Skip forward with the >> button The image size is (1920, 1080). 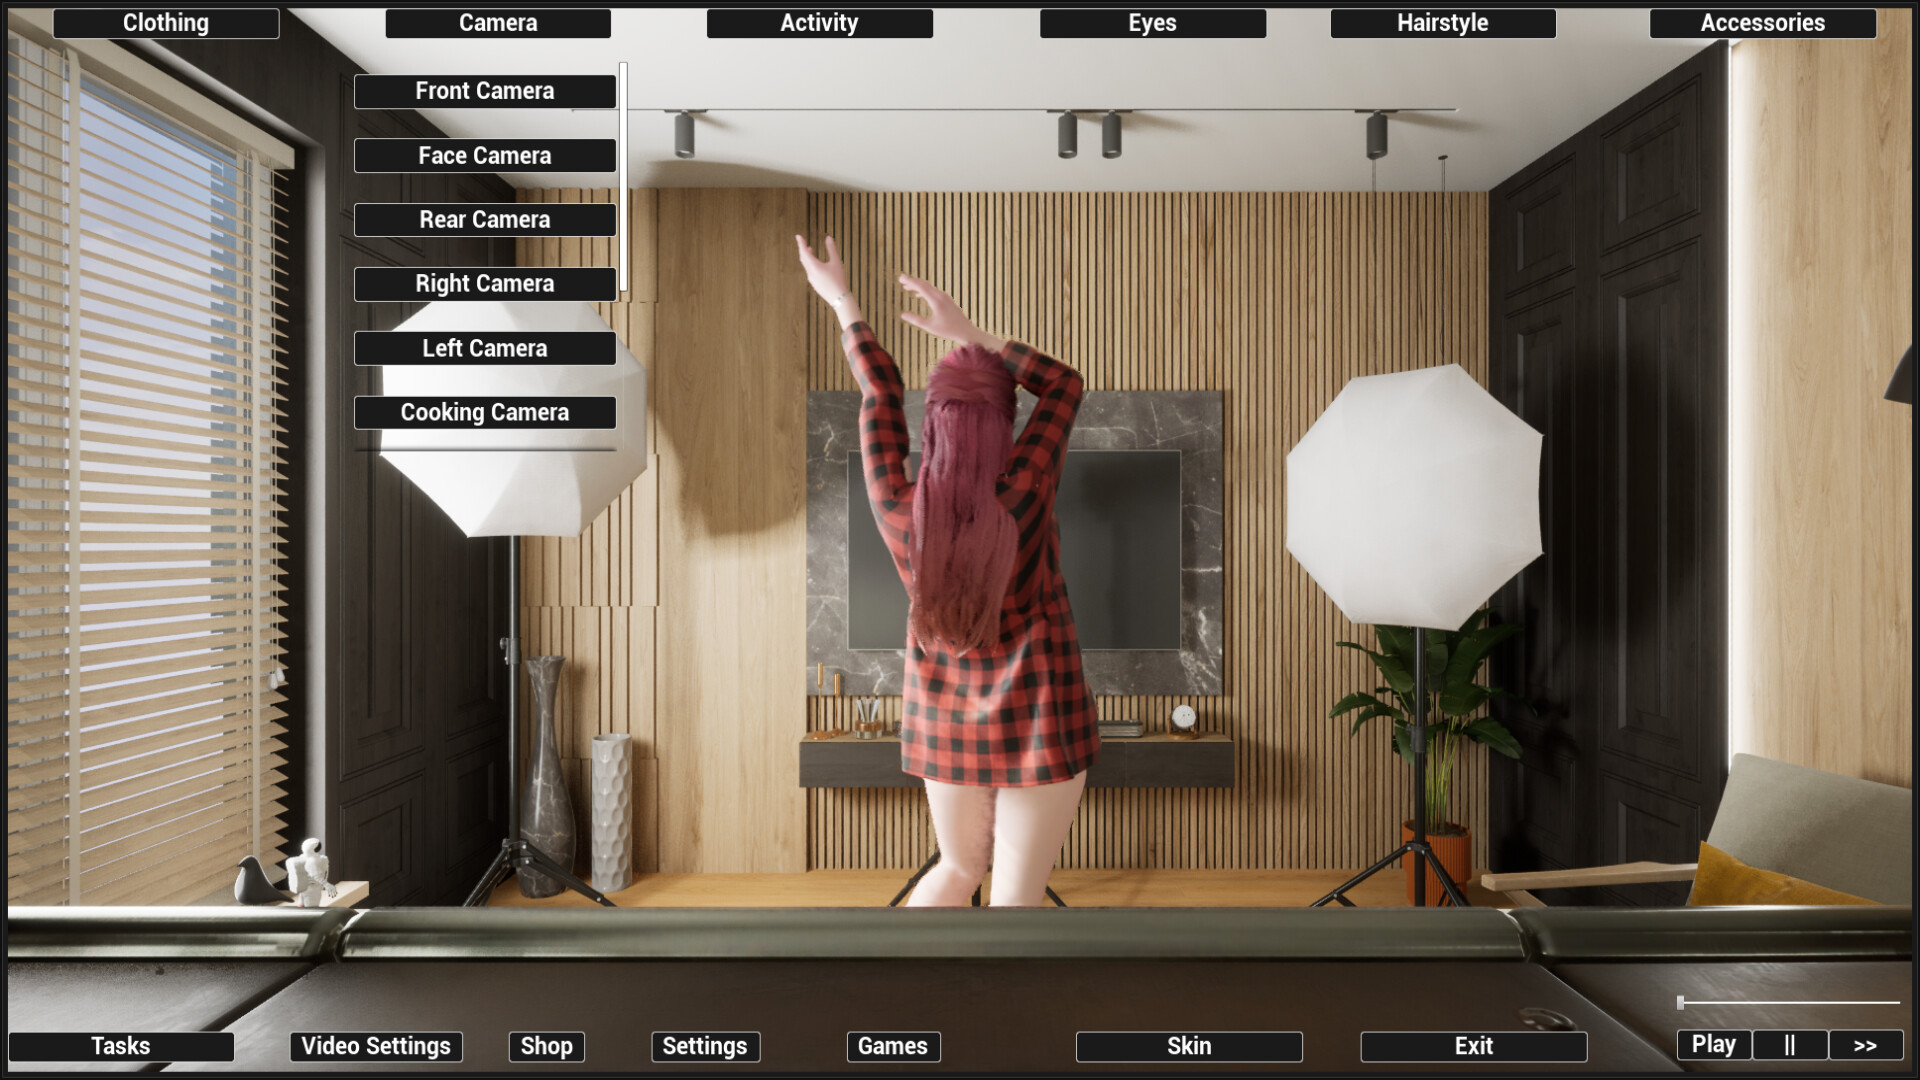1866,1045
